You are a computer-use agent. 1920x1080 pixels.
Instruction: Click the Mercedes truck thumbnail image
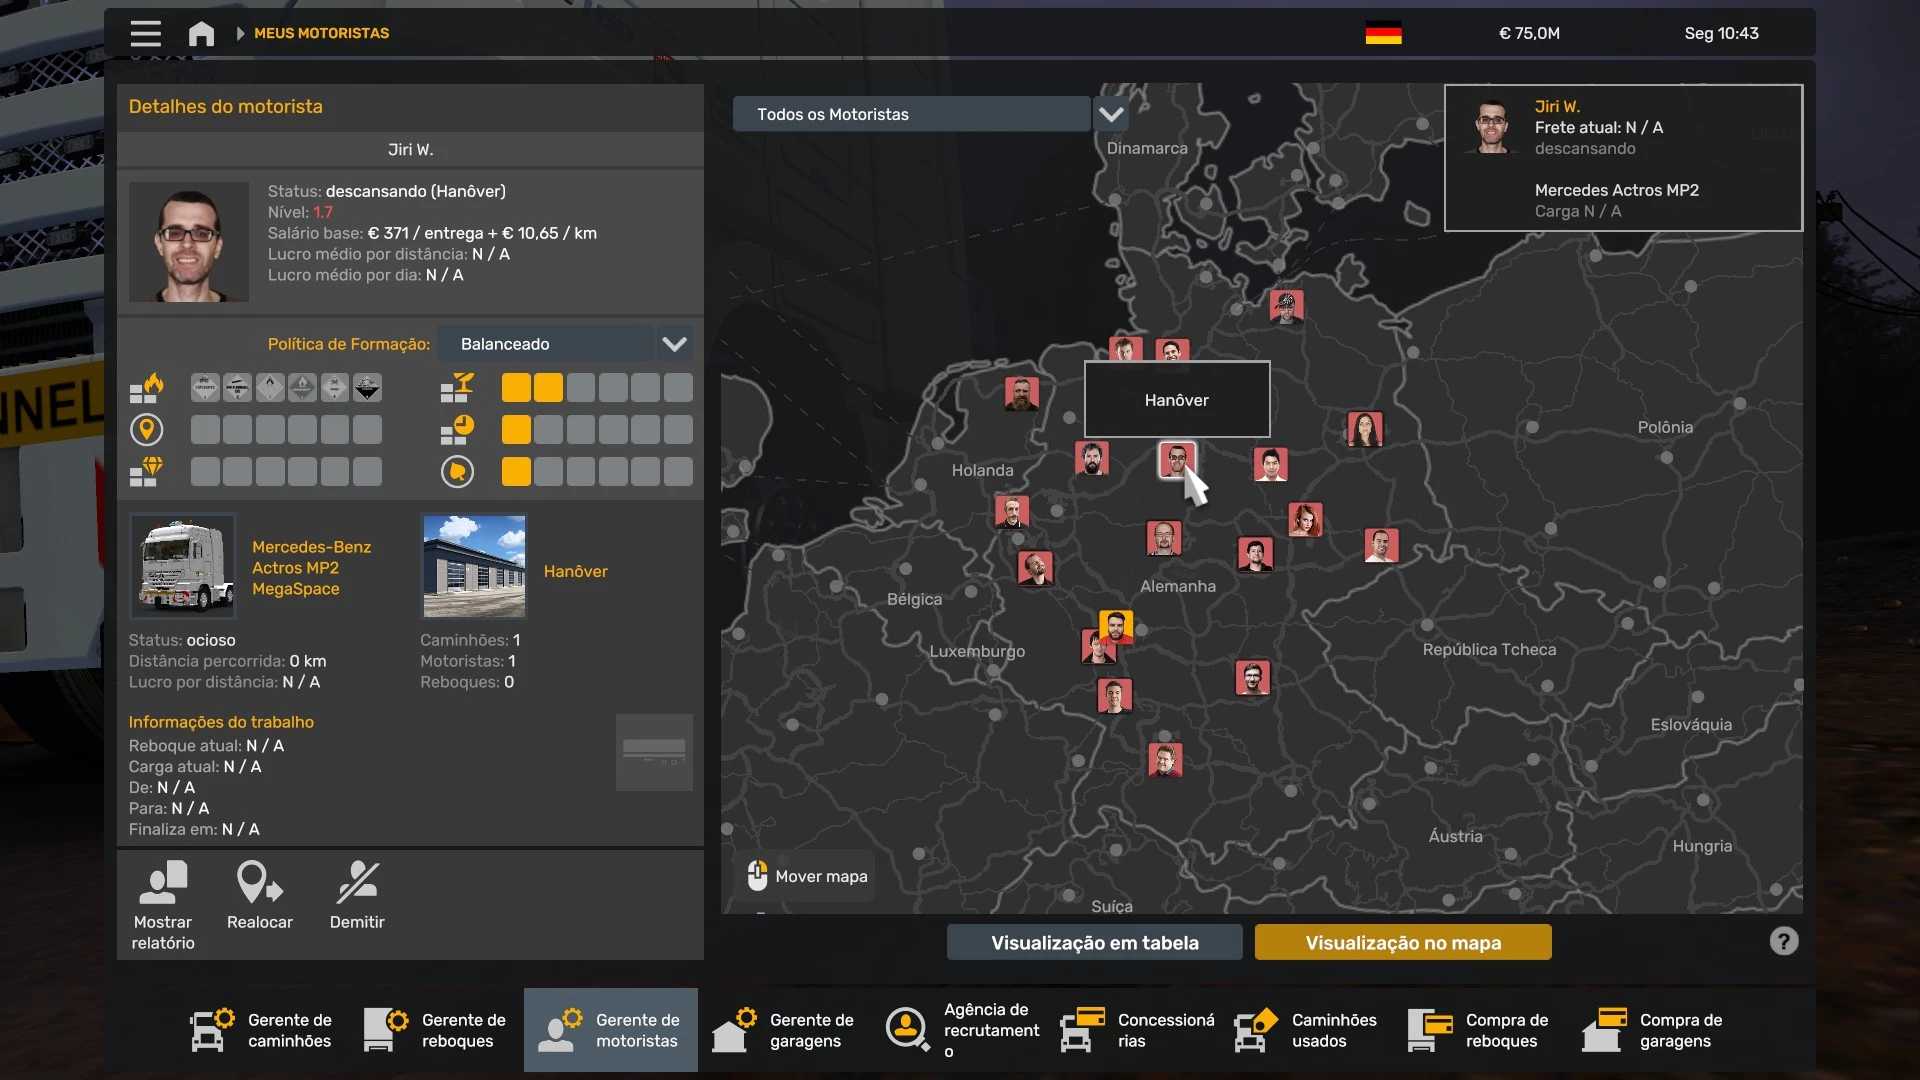[183, 566]
